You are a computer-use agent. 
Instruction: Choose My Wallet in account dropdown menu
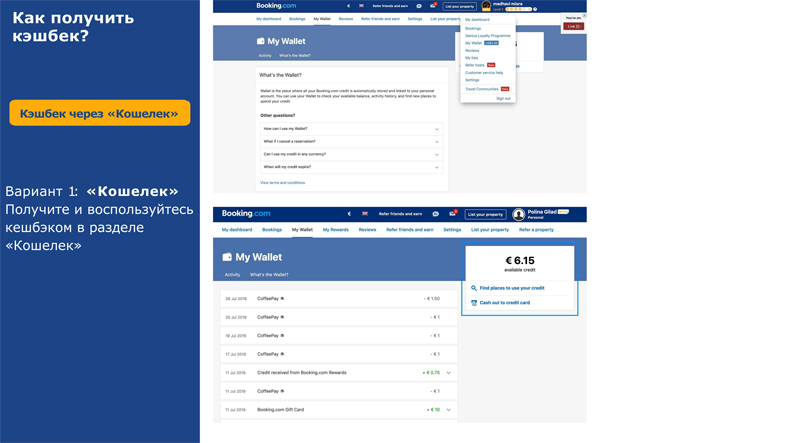(x=473, y=43)
